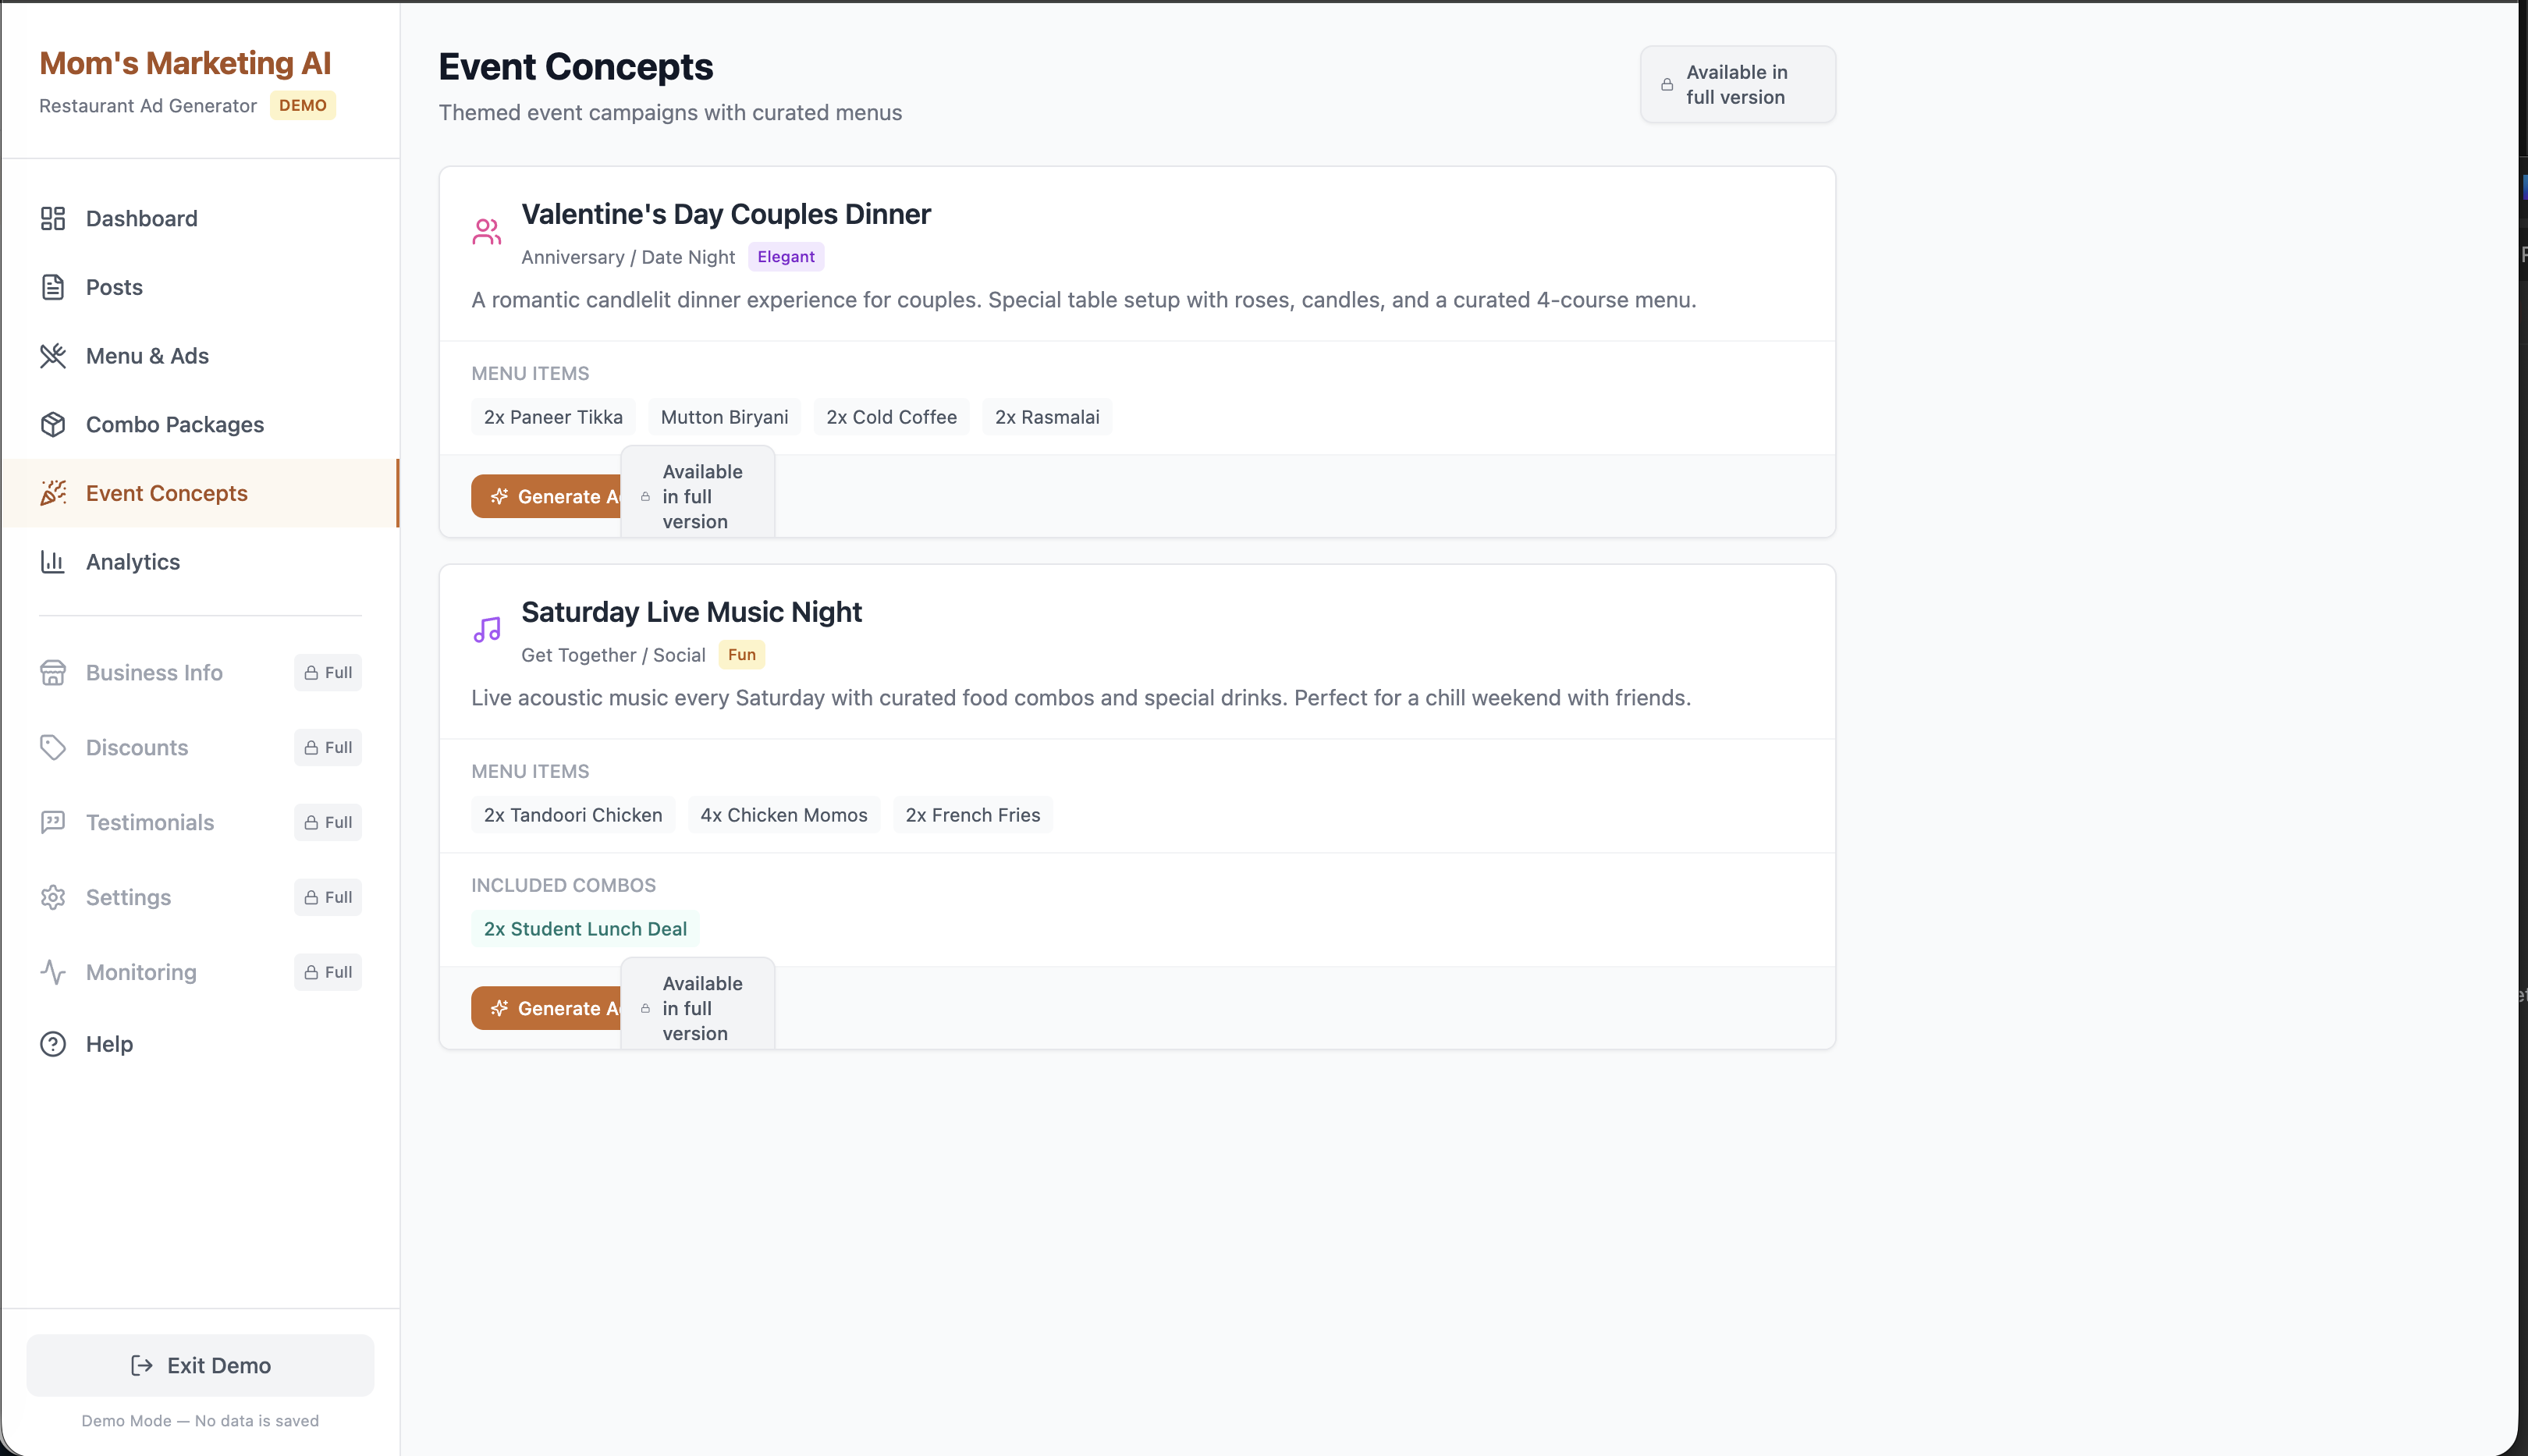Screen dimensions: 2528x1456
Task: Open the Event Concepts menu item
Action: 166,493
